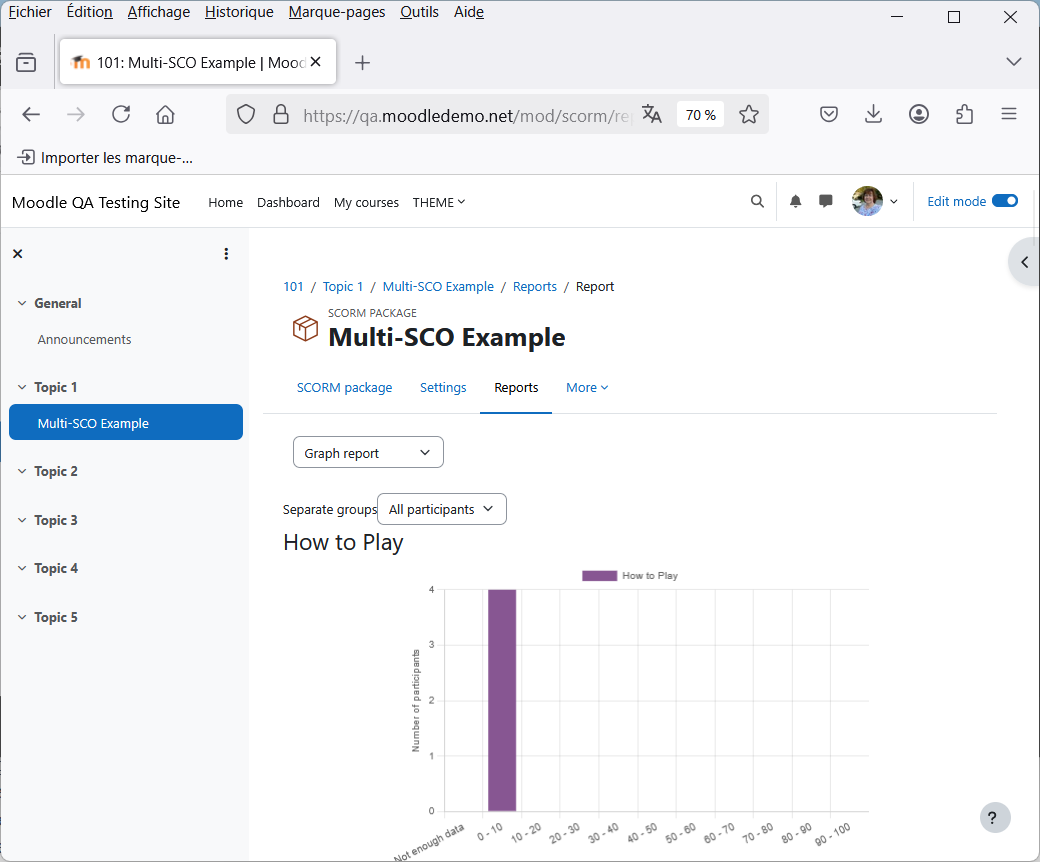Close the Multi-SCO Example browser tab
The image size is (1040, 862).
click(316, 62)
